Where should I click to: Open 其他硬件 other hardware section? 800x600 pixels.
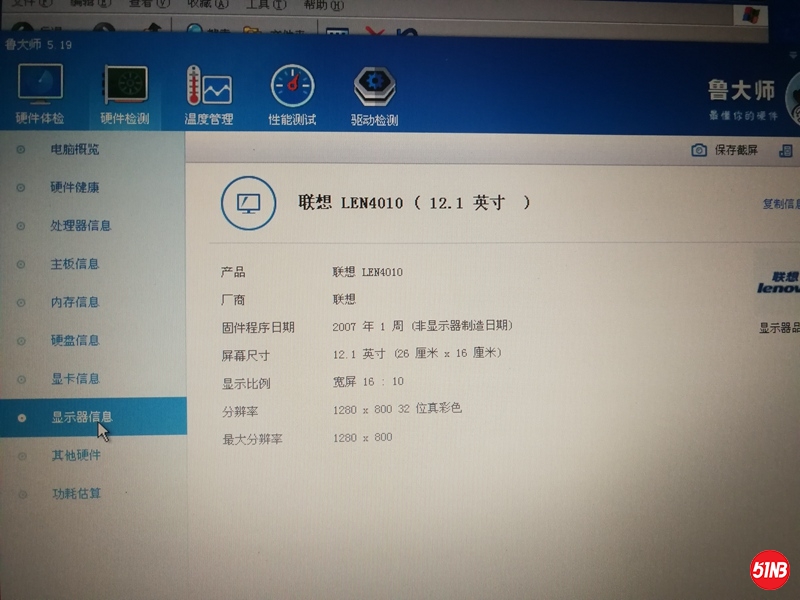coord(76,455)
